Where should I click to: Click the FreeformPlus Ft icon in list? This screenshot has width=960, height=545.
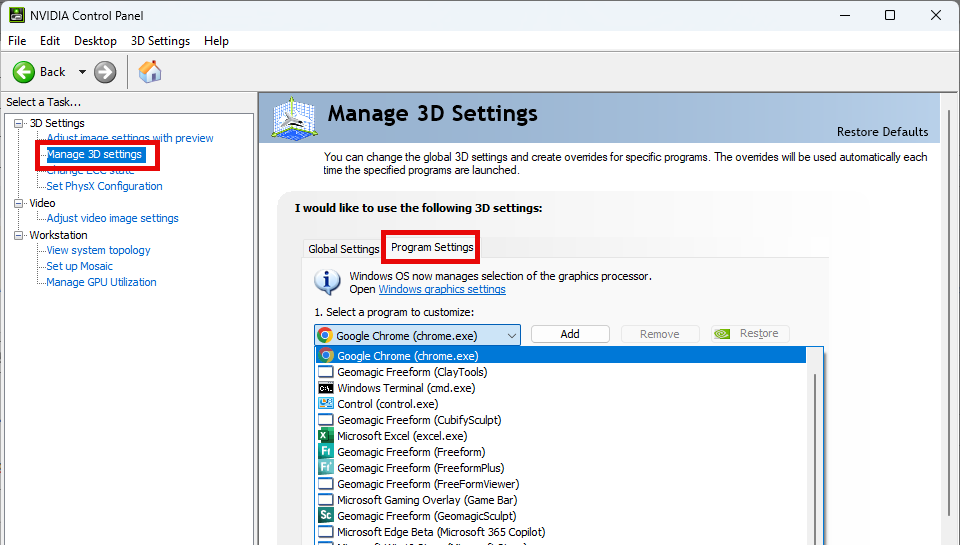(326, 467)
